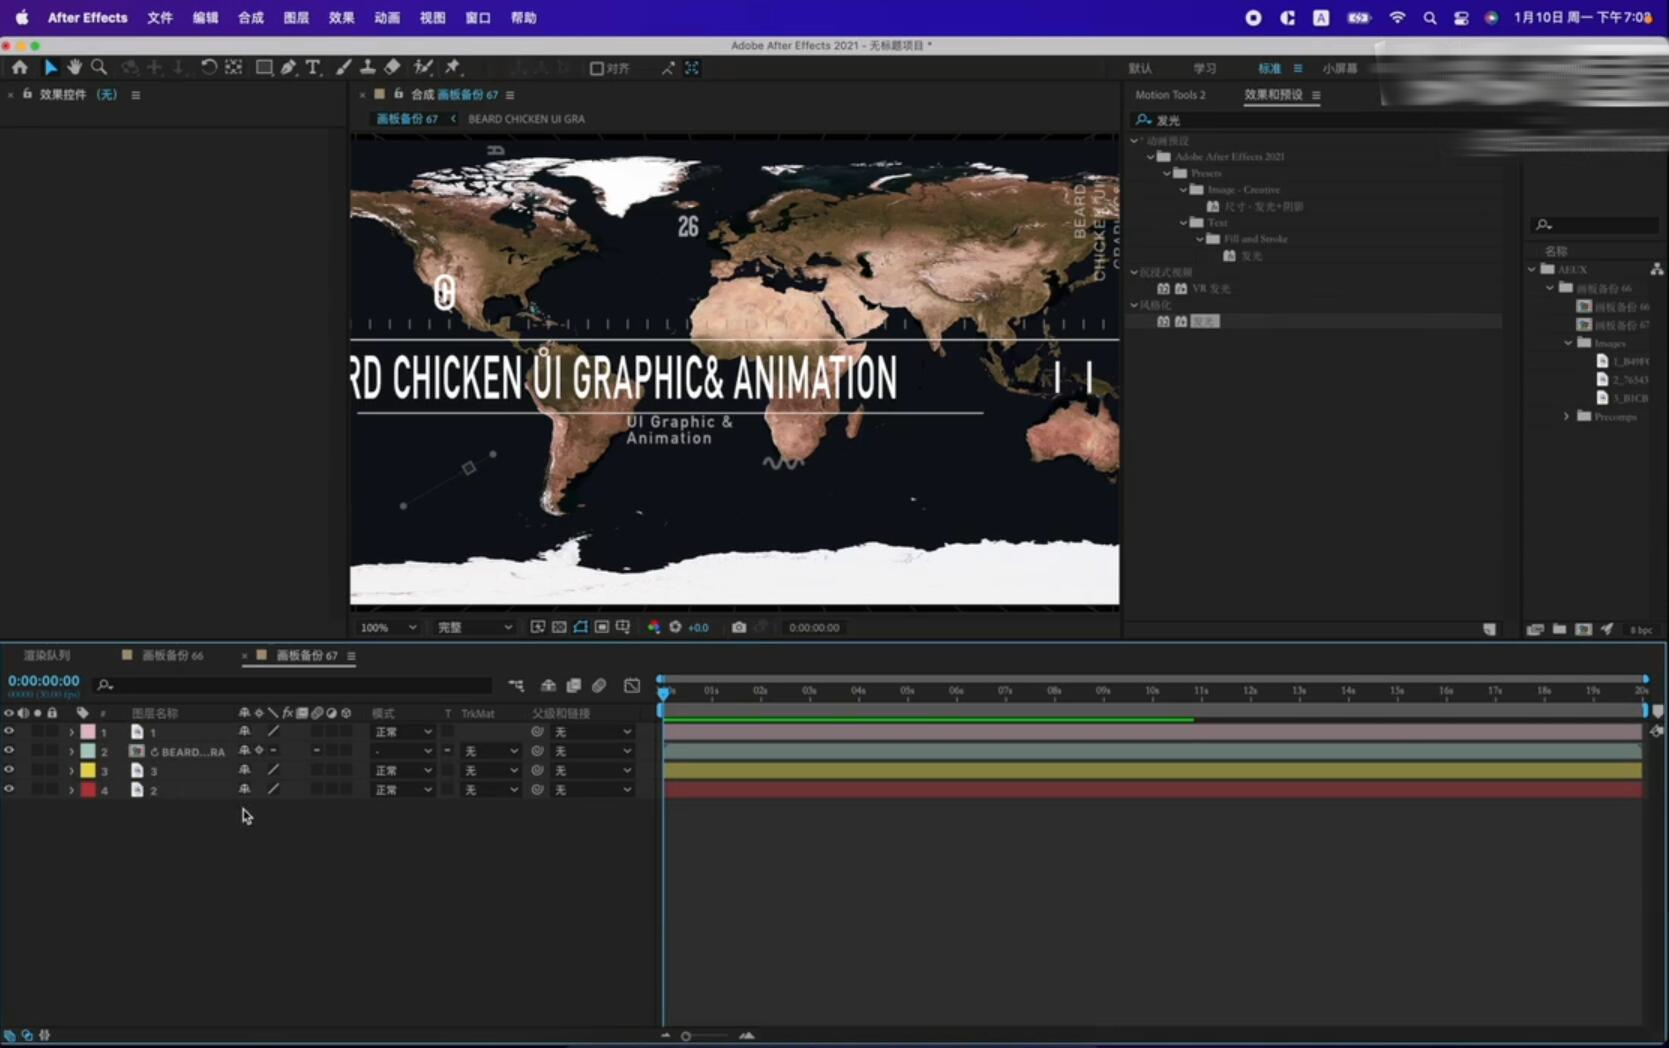Screen dimensions: 1669x1048
Task: Click the current time 0:00:00:00 display
Action: [44, 680]
